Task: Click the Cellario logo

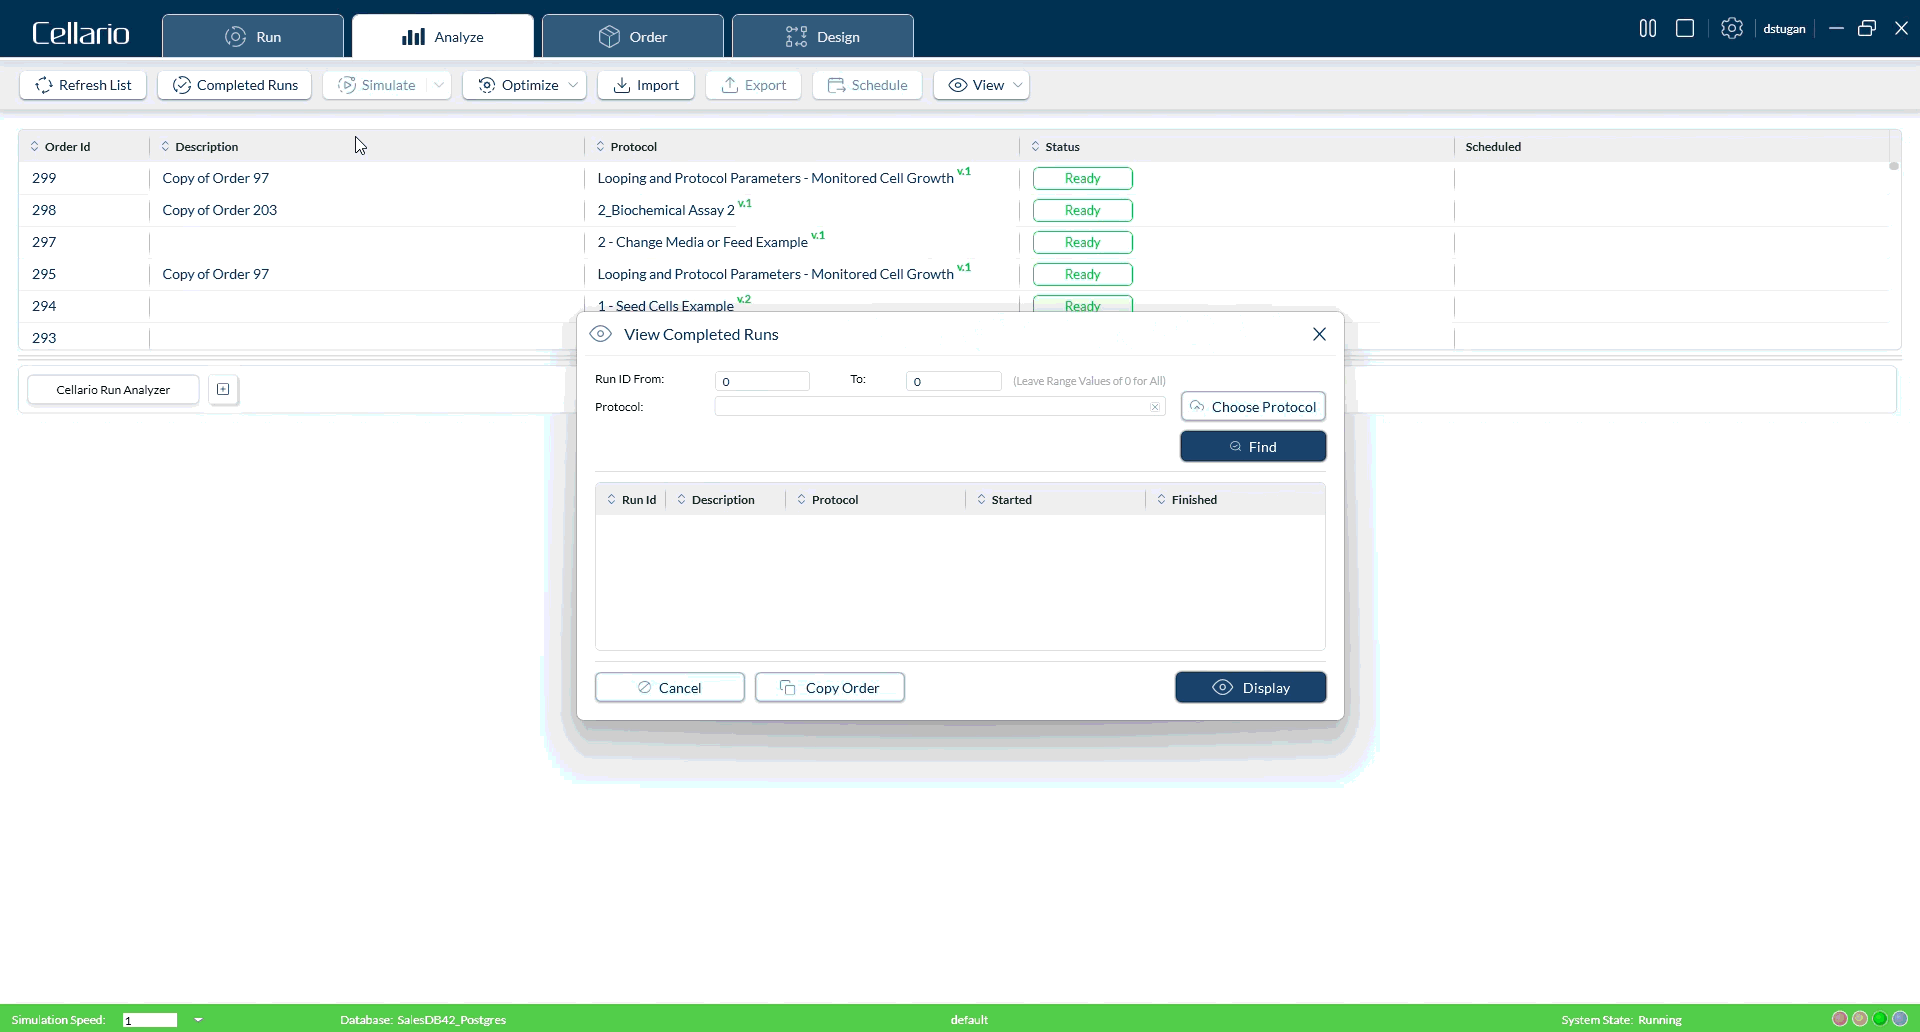Action: pyautogui.click(x=81, y=34)
